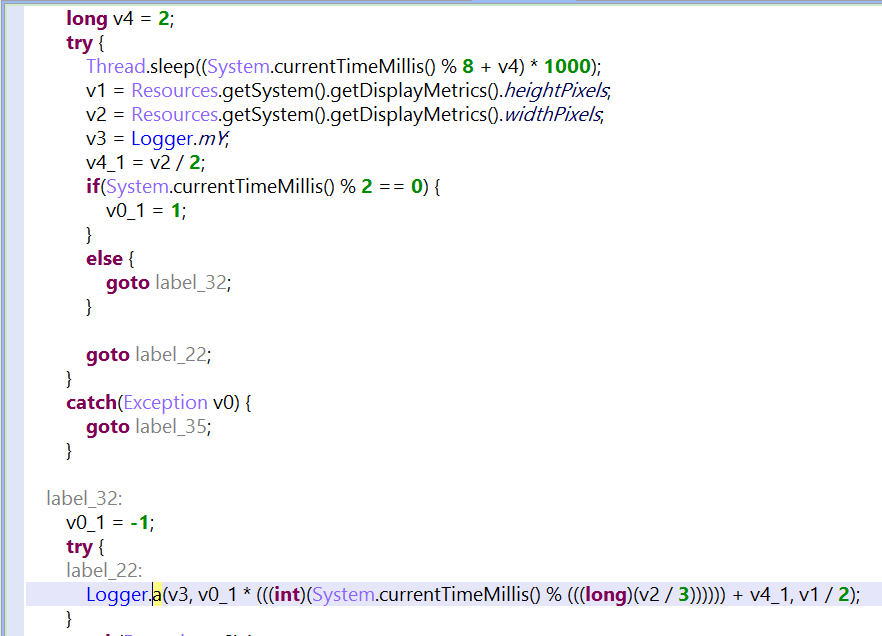Click label_22 in the goto statement
The height and width of the screenshot is (636, 882).
click(x=173, y=354)
